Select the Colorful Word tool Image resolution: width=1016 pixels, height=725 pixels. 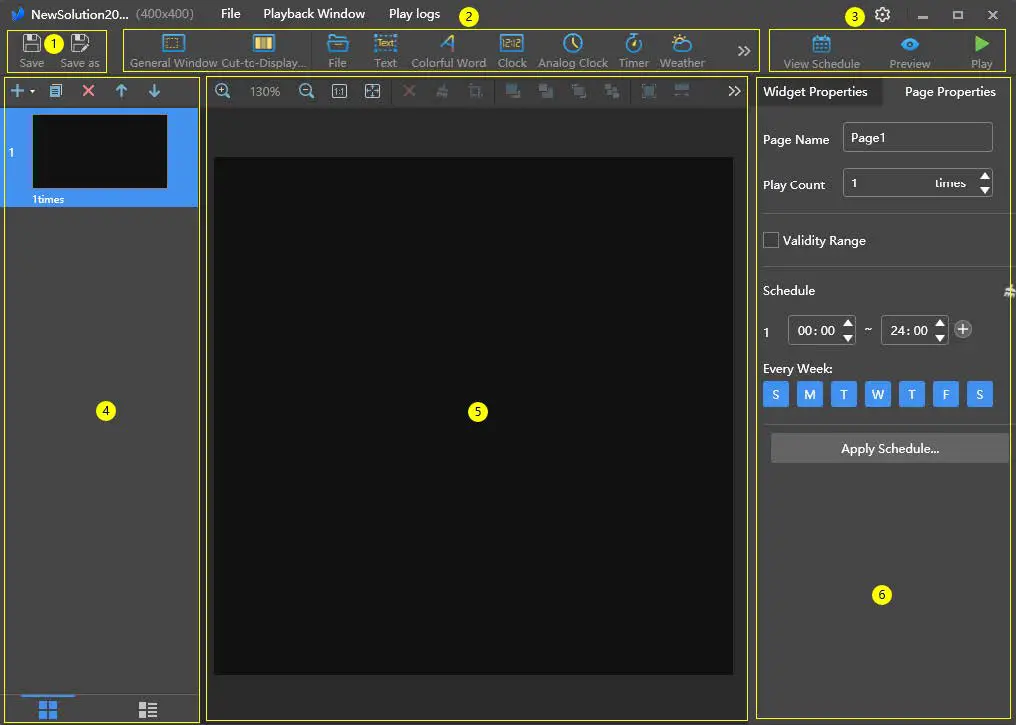tap(448, 49)
